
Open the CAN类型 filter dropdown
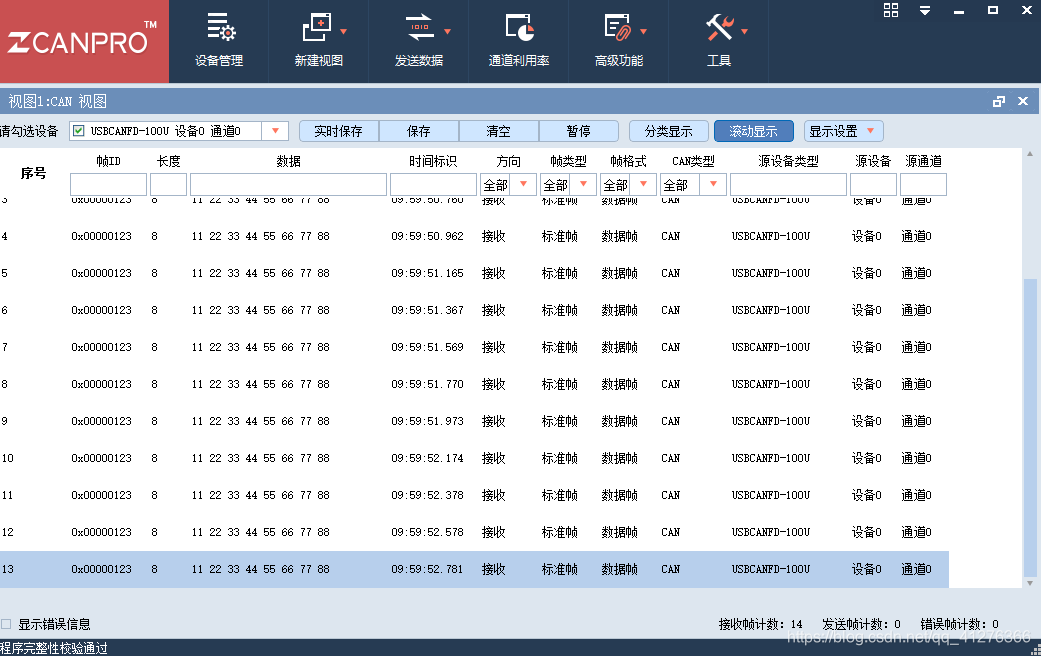pyautogui.click(x=713, y=184)
